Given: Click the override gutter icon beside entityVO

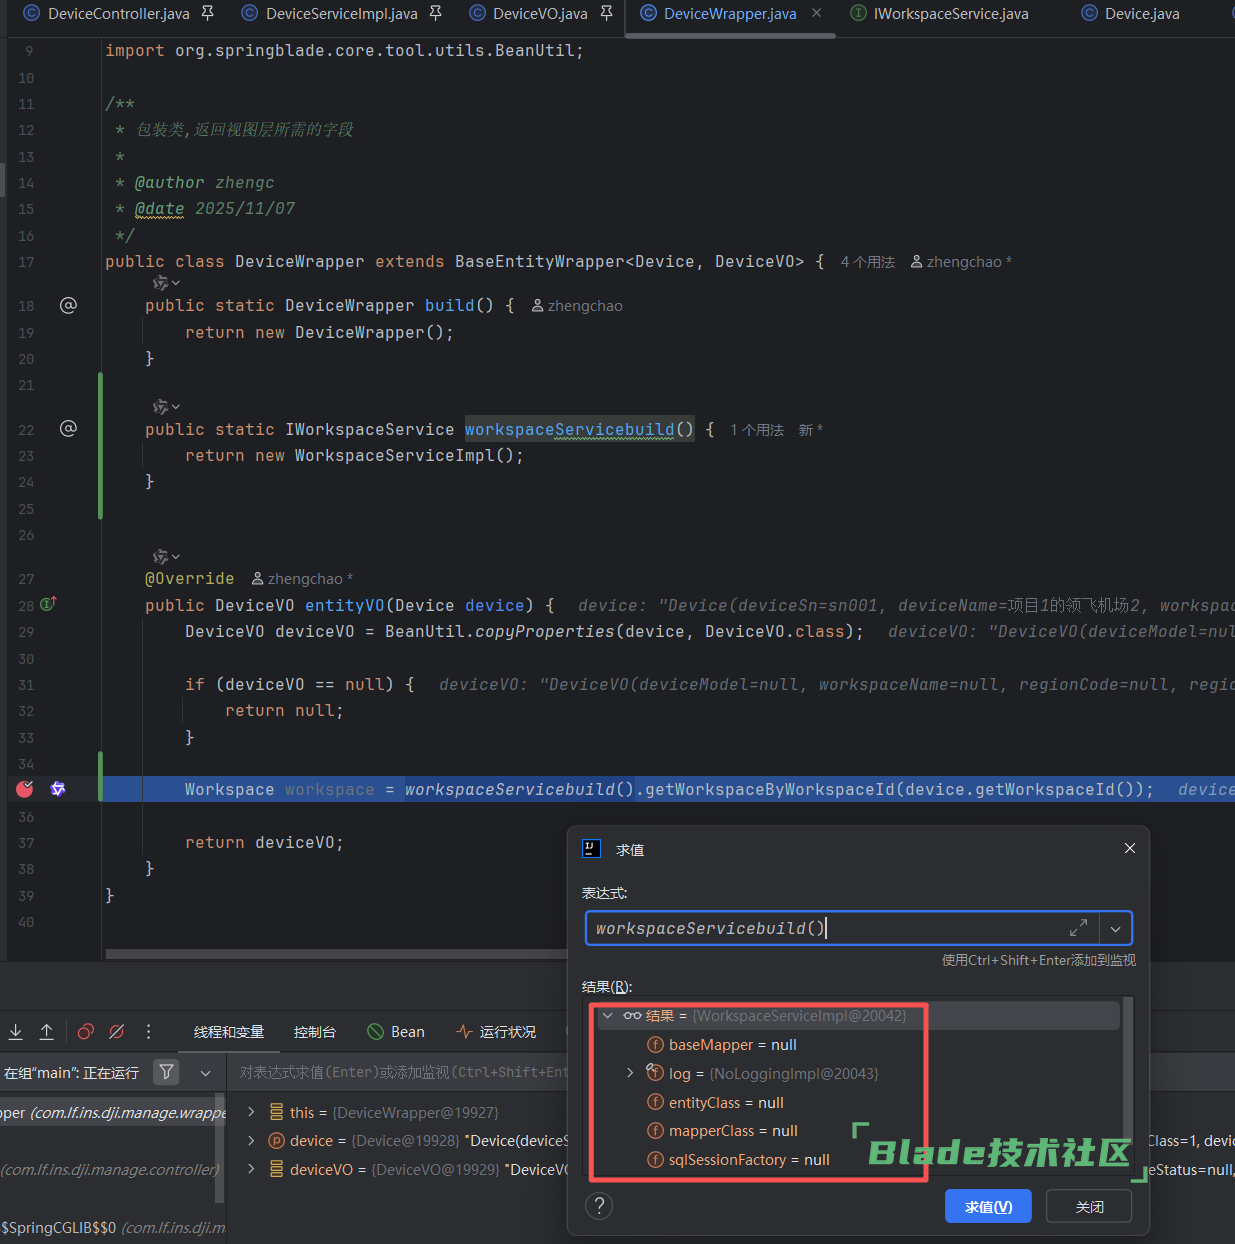Looking at the screenshot, I should point(48,604).
